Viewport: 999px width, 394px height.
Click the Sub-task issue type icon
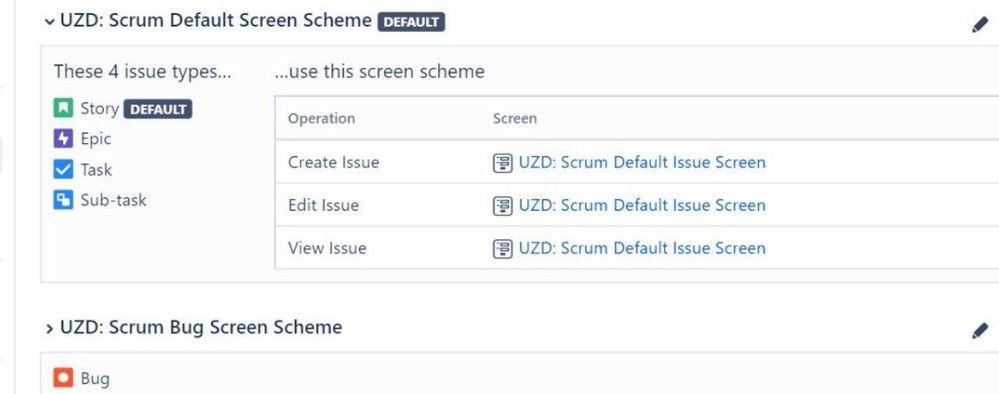click(x=63, y=200)
